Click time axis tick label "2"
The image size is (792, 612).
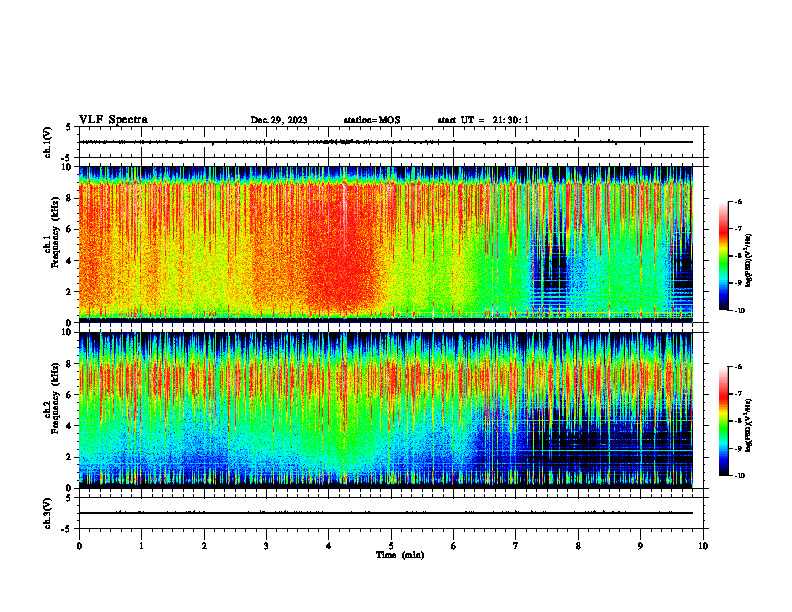[x=204, y=546]
